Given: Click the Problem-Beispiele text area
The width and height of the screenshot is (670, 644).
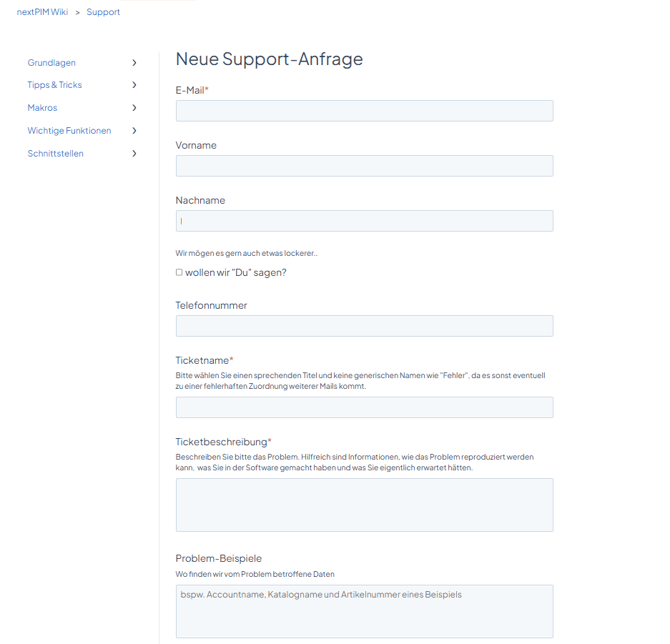Looking at the screenshot, I should click(x=364, y=611).
